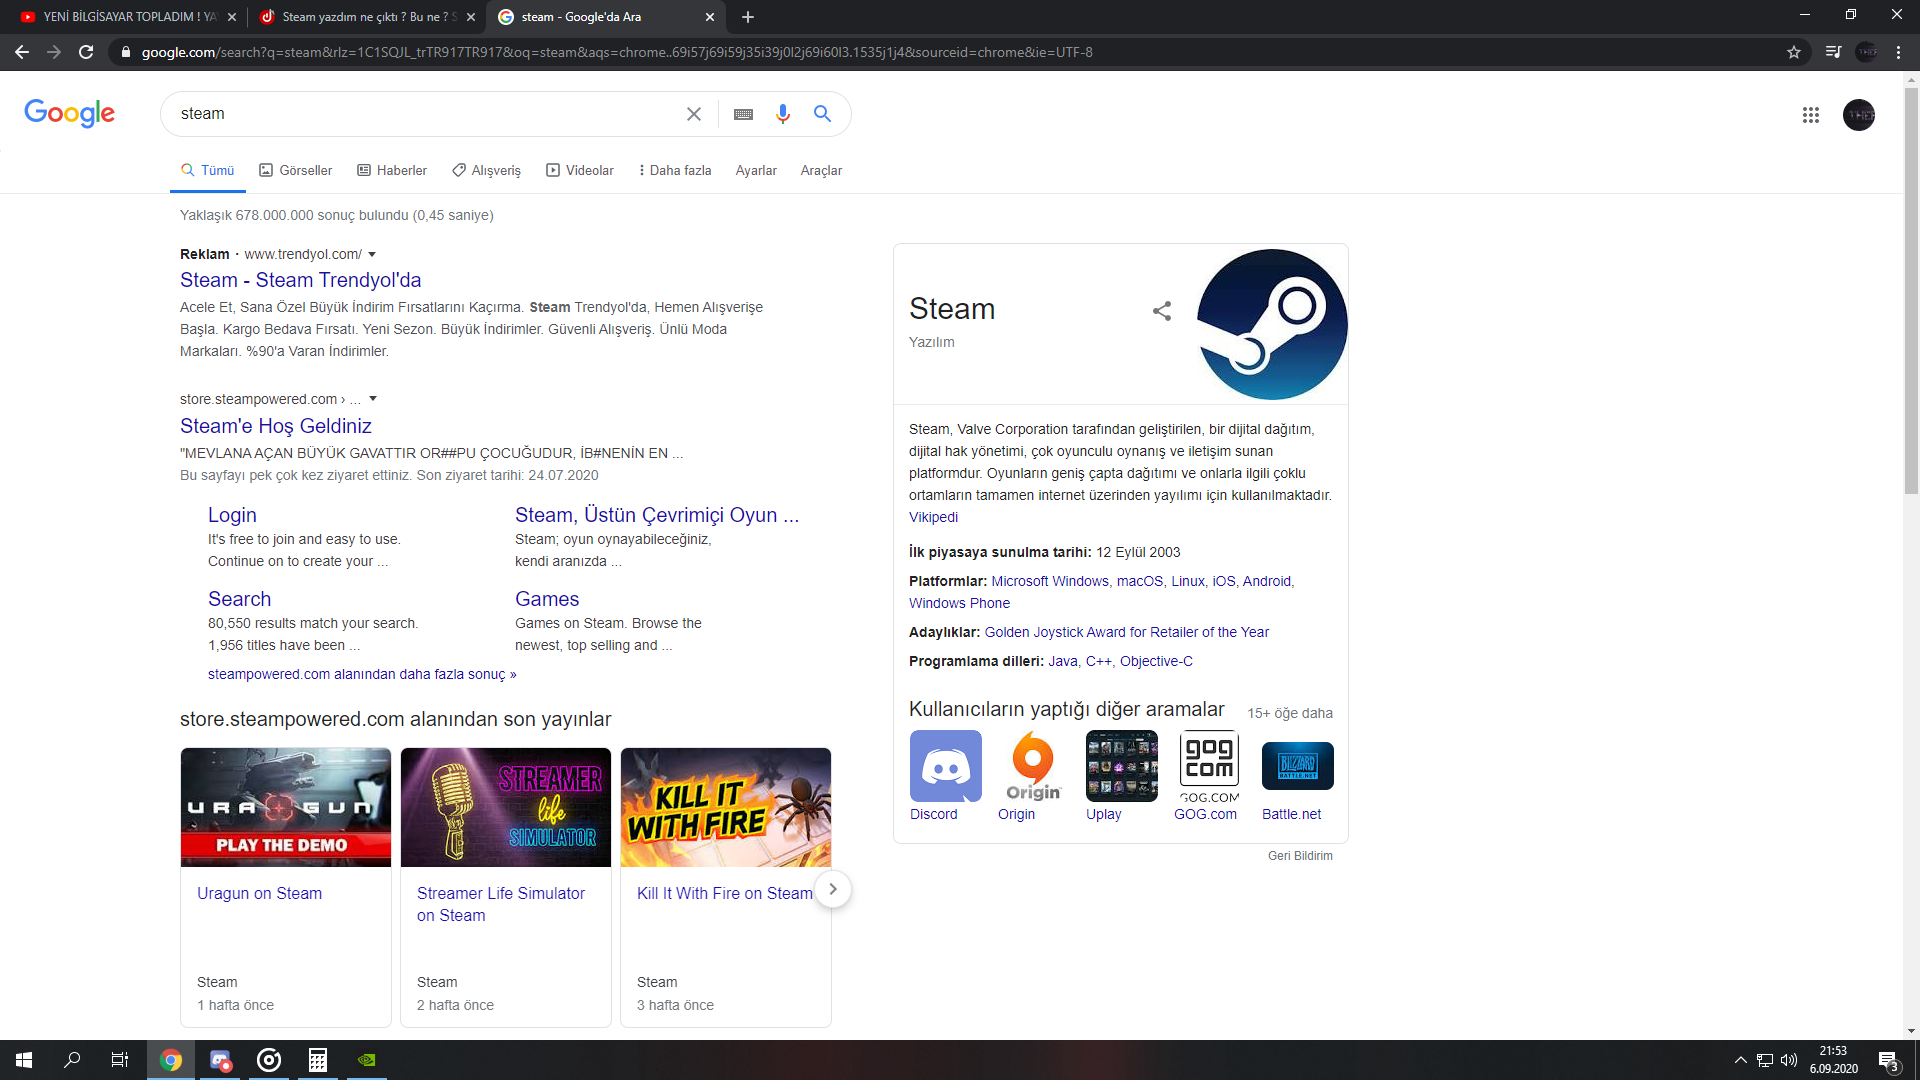Open the Vikipedi link
This screenshot has width=1920, height=1080.
pyautogui.click(x=933, y=517)
